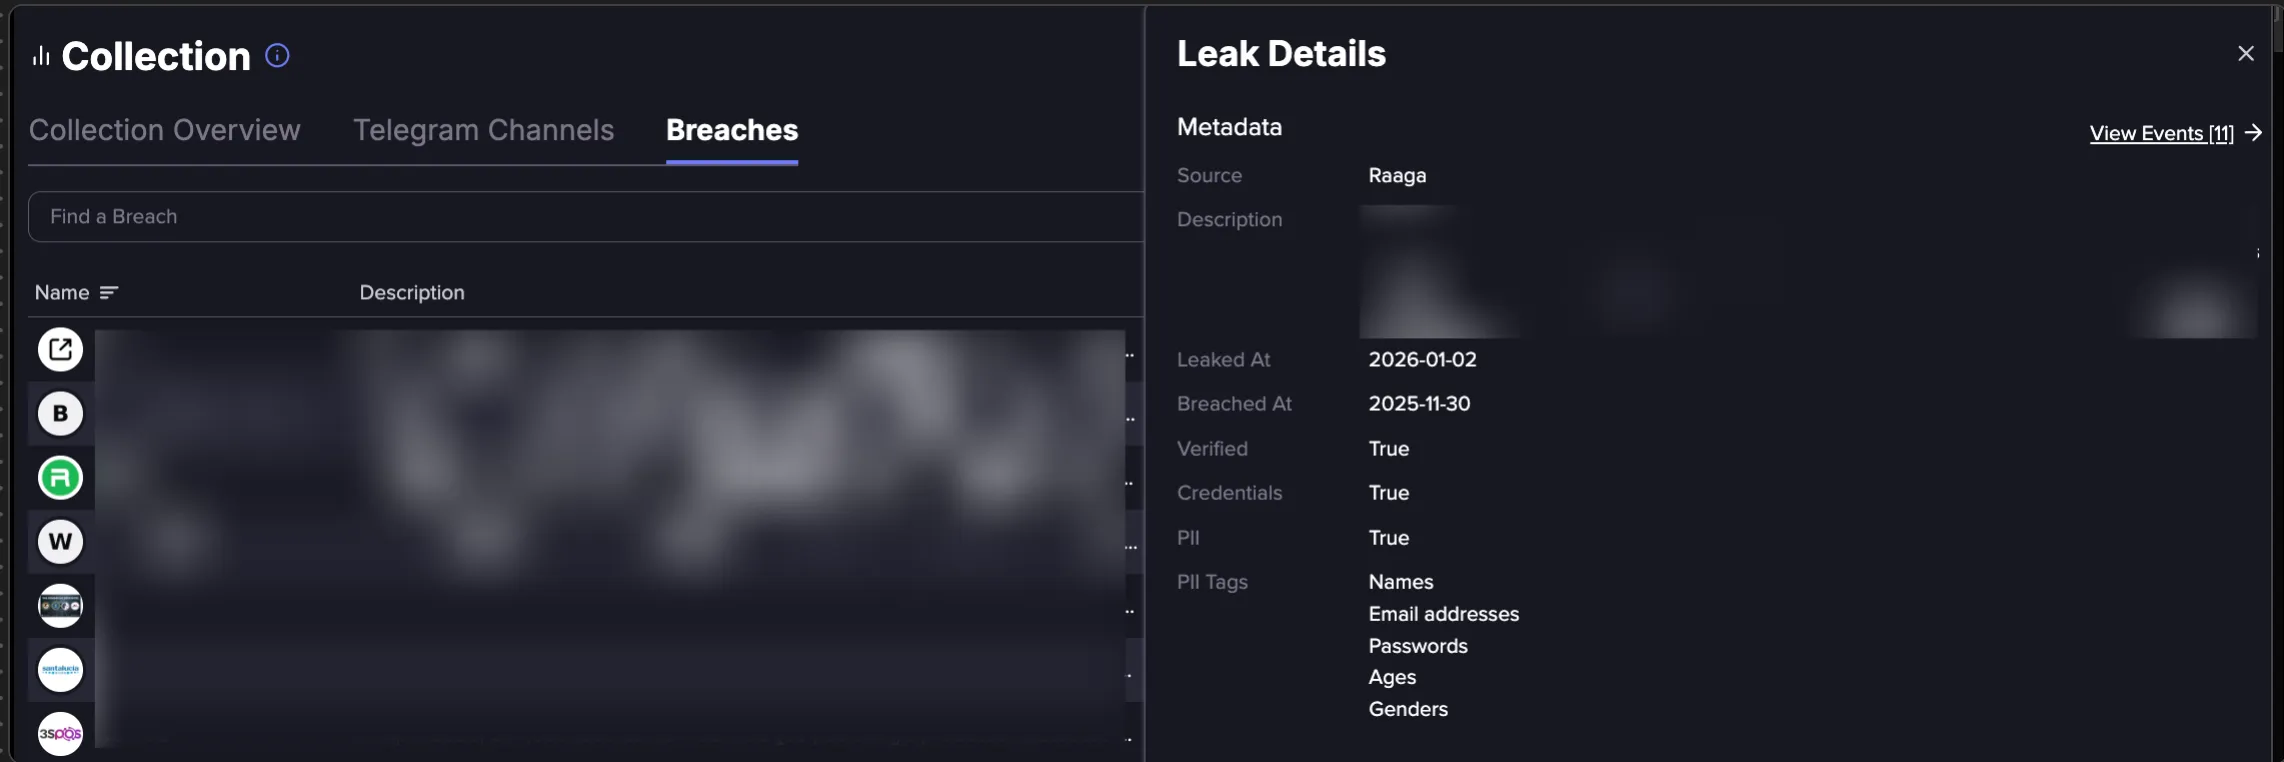Click the Collection page title
The width and height of the screenshot is (2284, 762).
click(x=156, y=56)
